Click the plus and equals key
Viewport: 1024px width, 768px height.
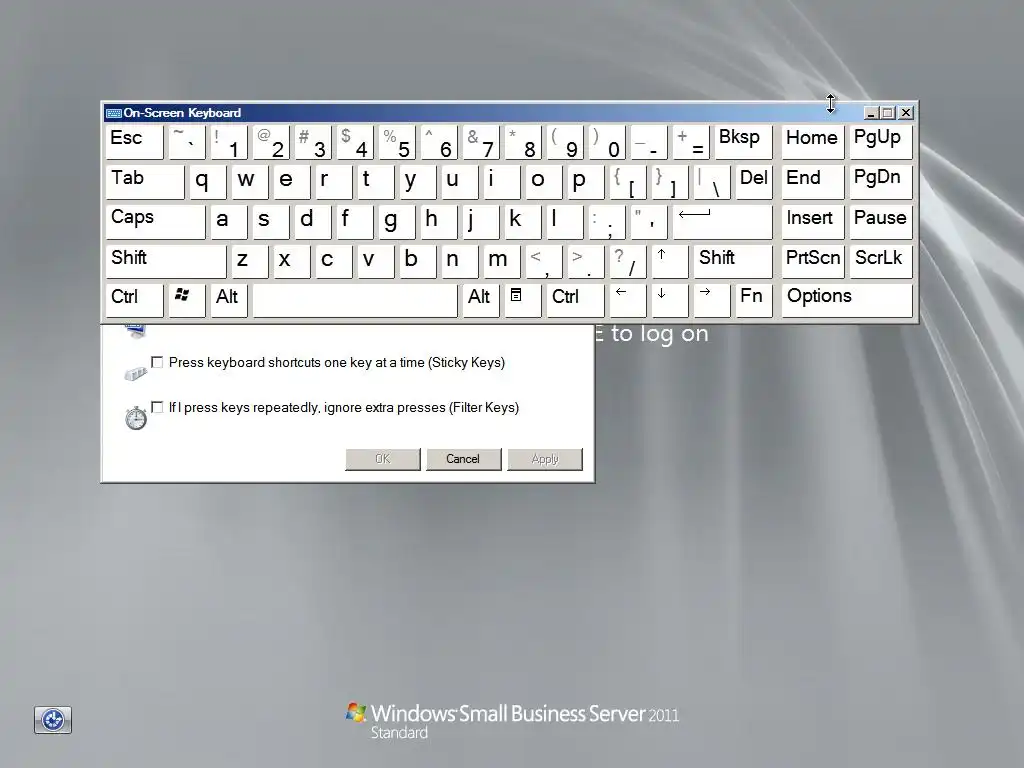click(690, 142)
